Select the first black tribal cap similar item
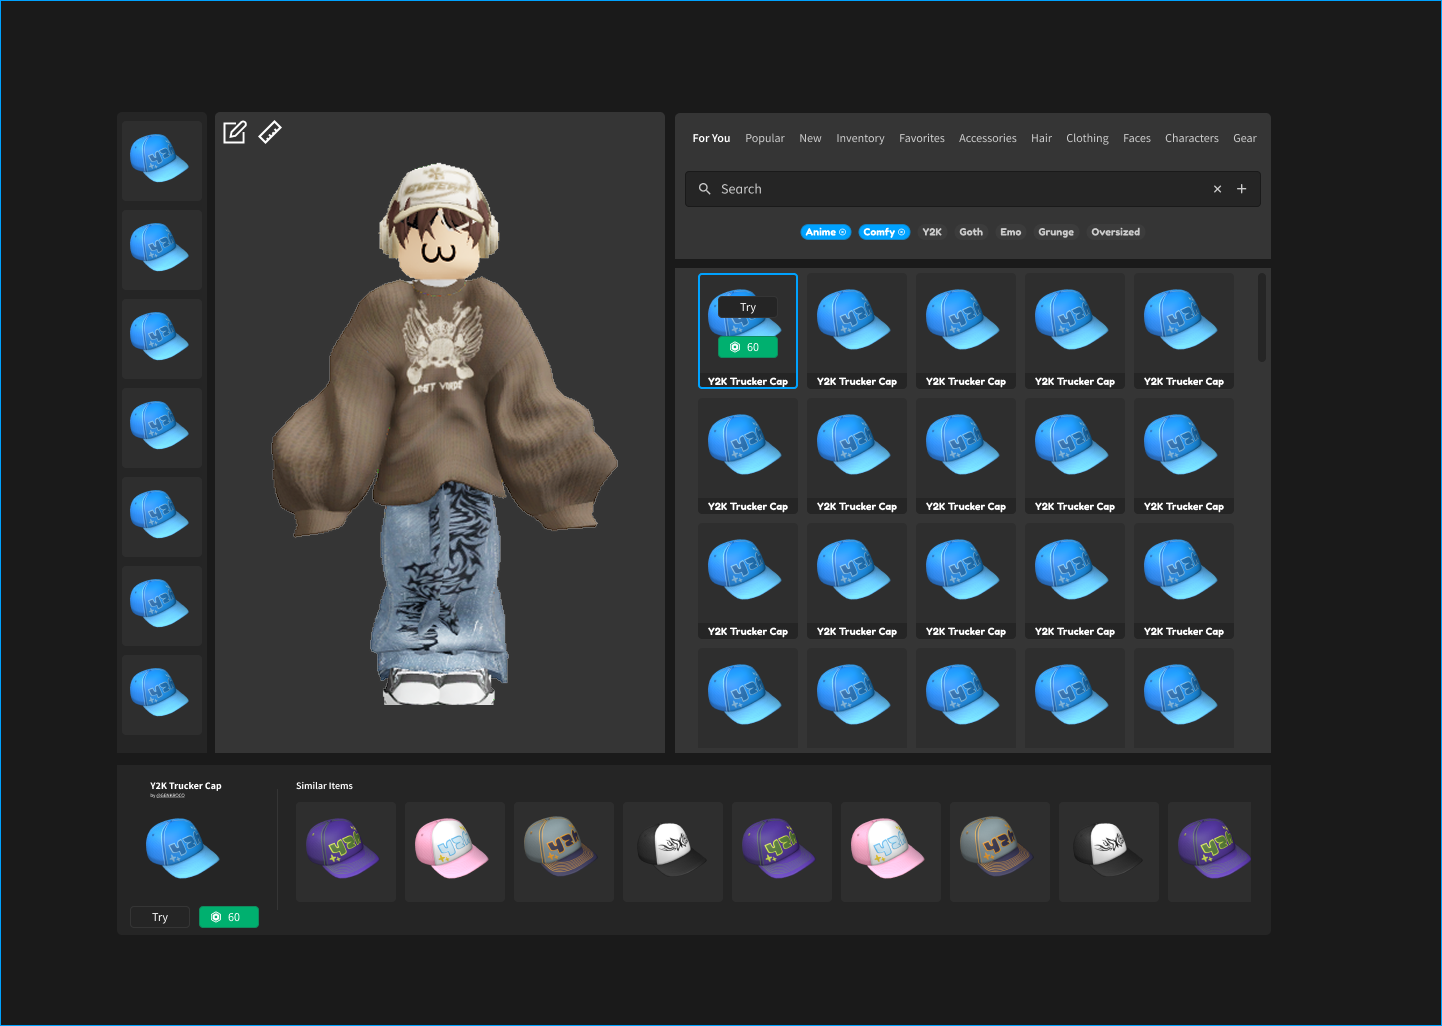Image resolution: width=1442 pixels, height=1026 pixels. (672, 851)
